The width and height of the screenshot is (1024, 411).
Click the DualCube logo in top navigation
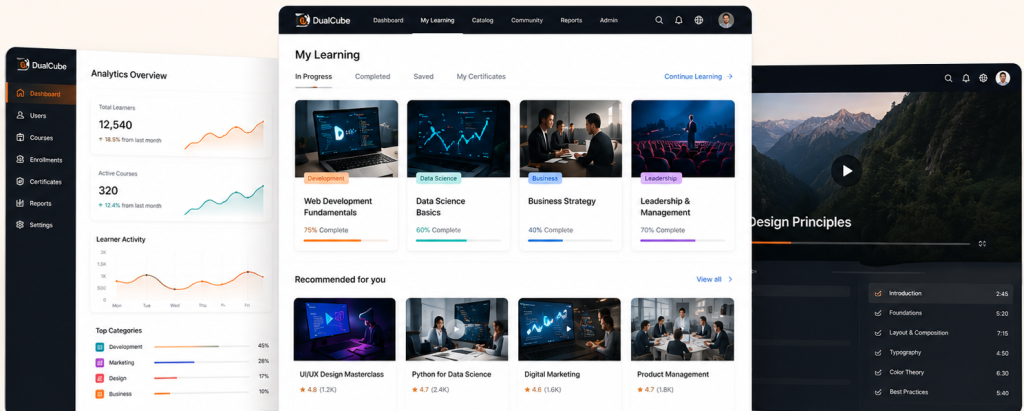point(323,20)
